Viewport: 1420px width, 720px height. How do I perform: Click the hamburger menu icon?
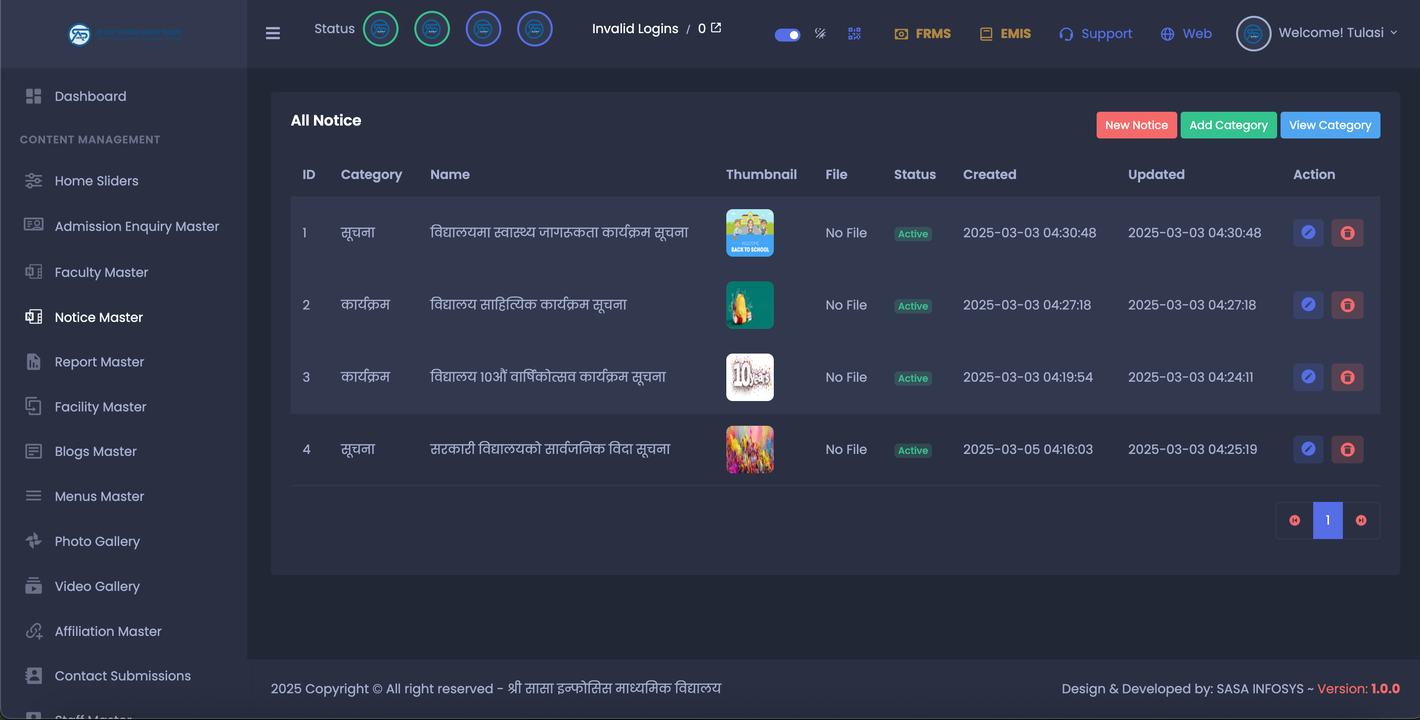coord(273,33)
